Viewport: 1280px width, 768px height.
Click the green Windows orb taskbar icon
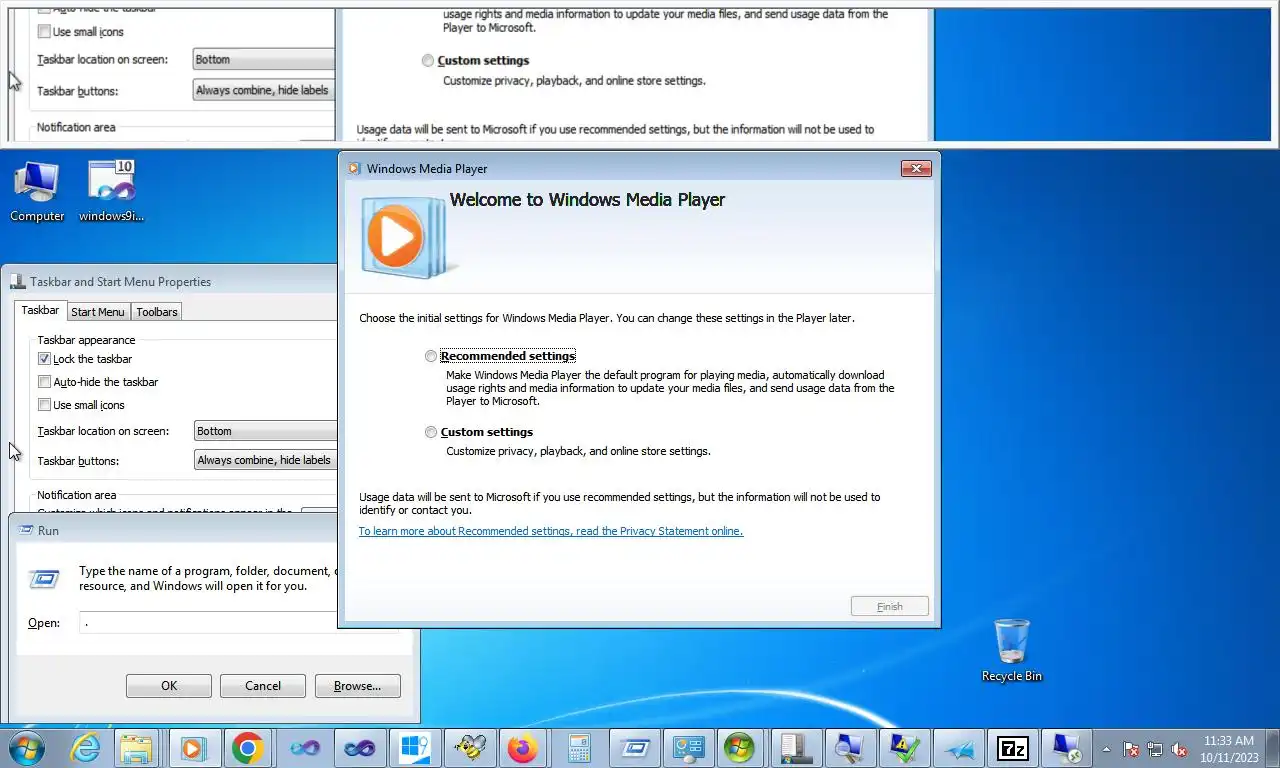tap(739, 748)
